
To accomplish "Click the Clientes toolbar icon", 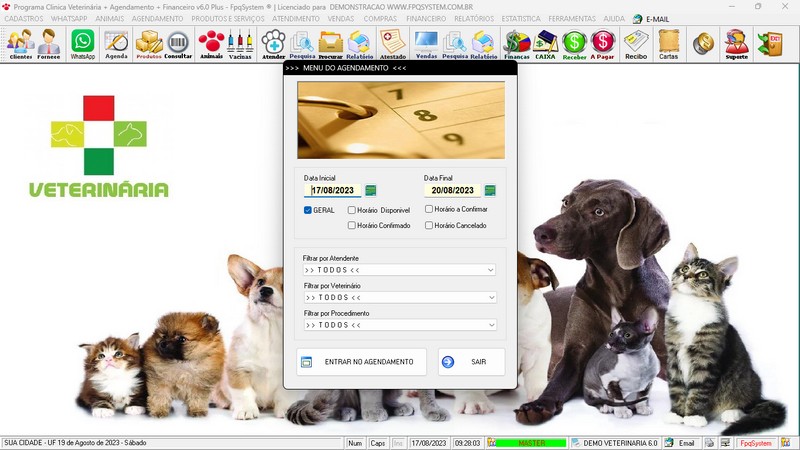I will pos(20,43).
